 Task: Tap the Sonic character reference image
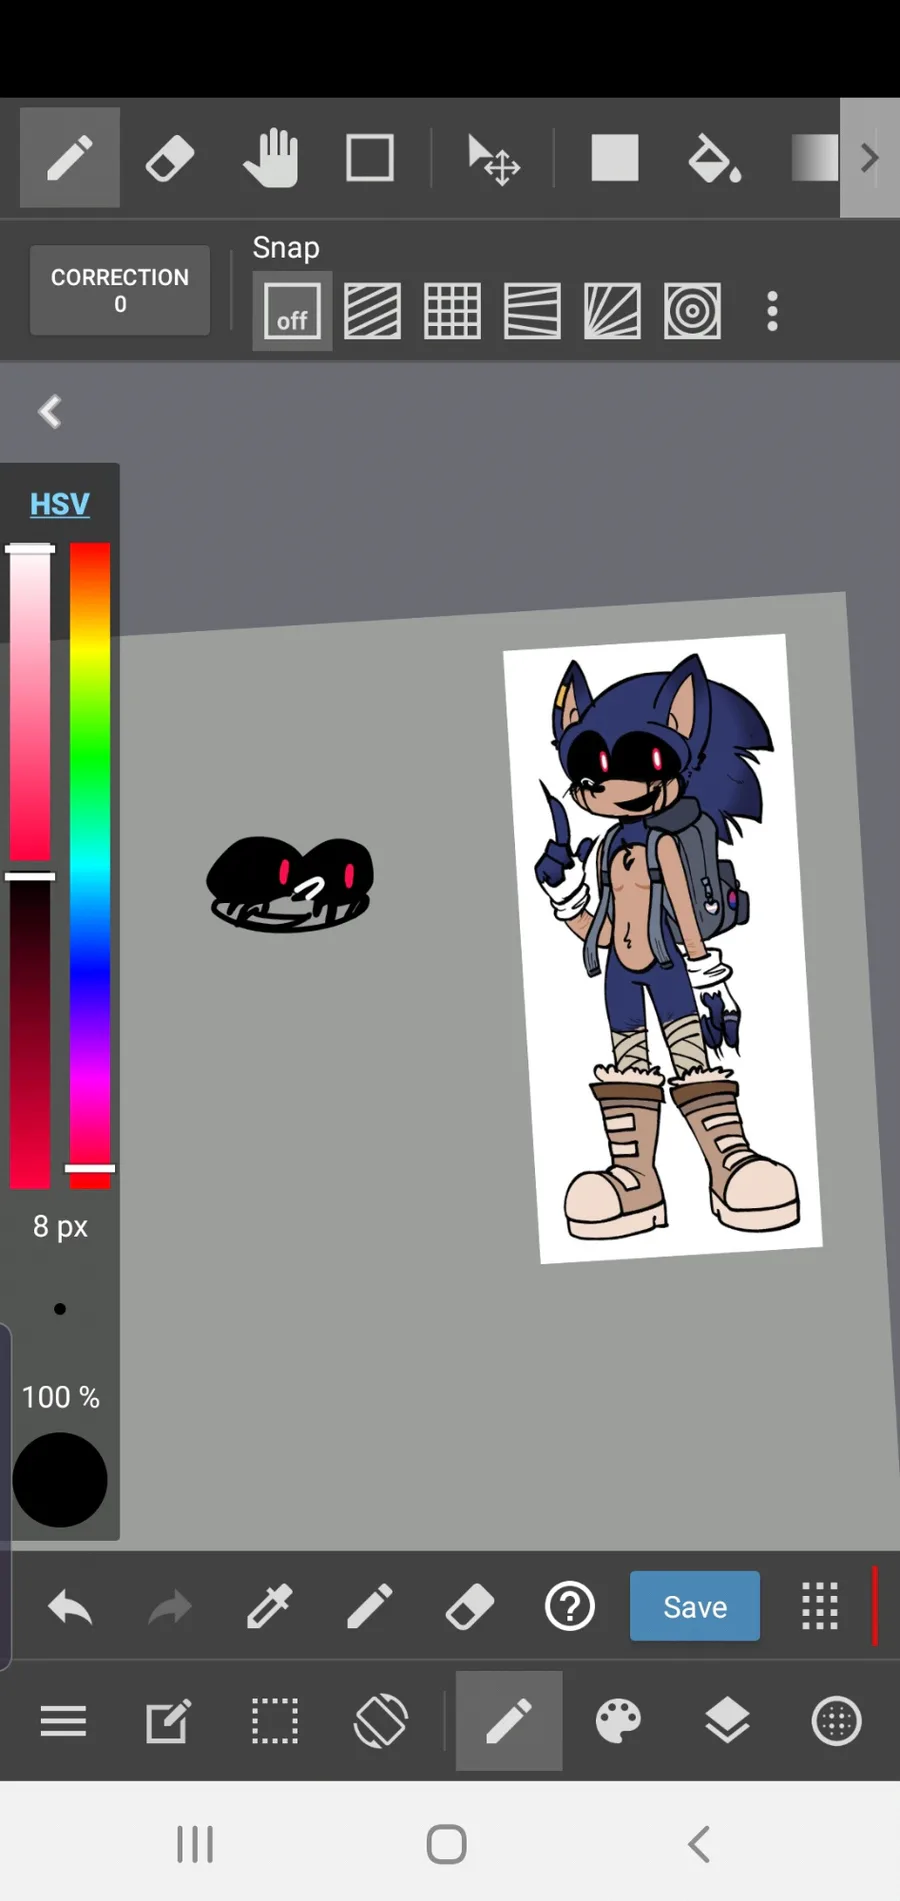[662, 948]
